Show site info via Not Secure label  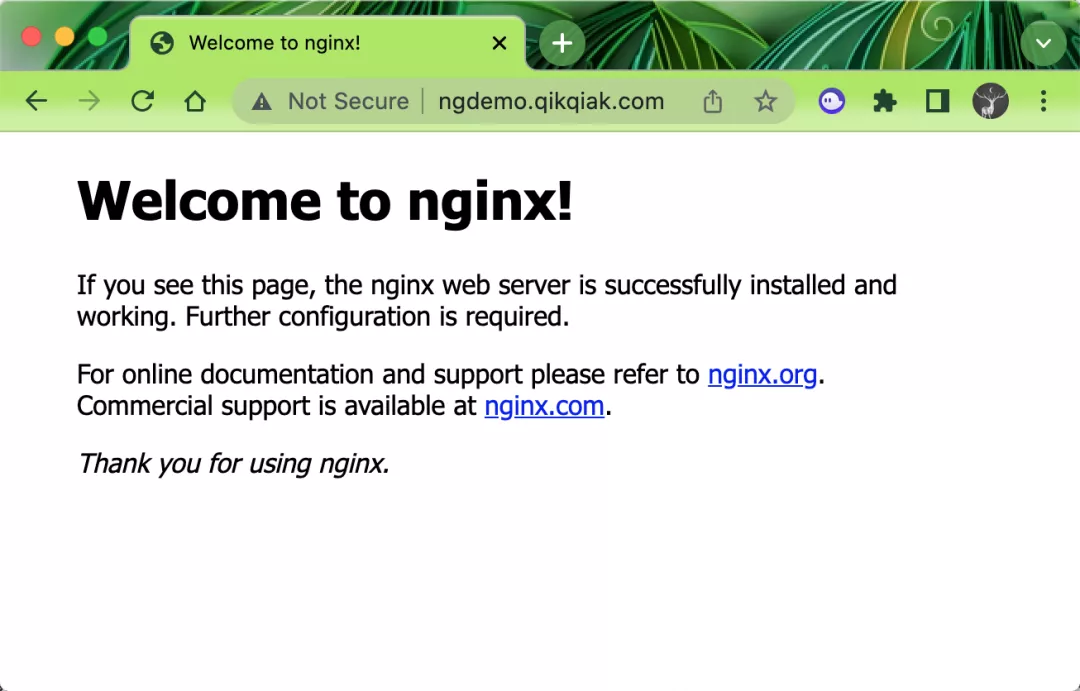[x=331, y=101]
